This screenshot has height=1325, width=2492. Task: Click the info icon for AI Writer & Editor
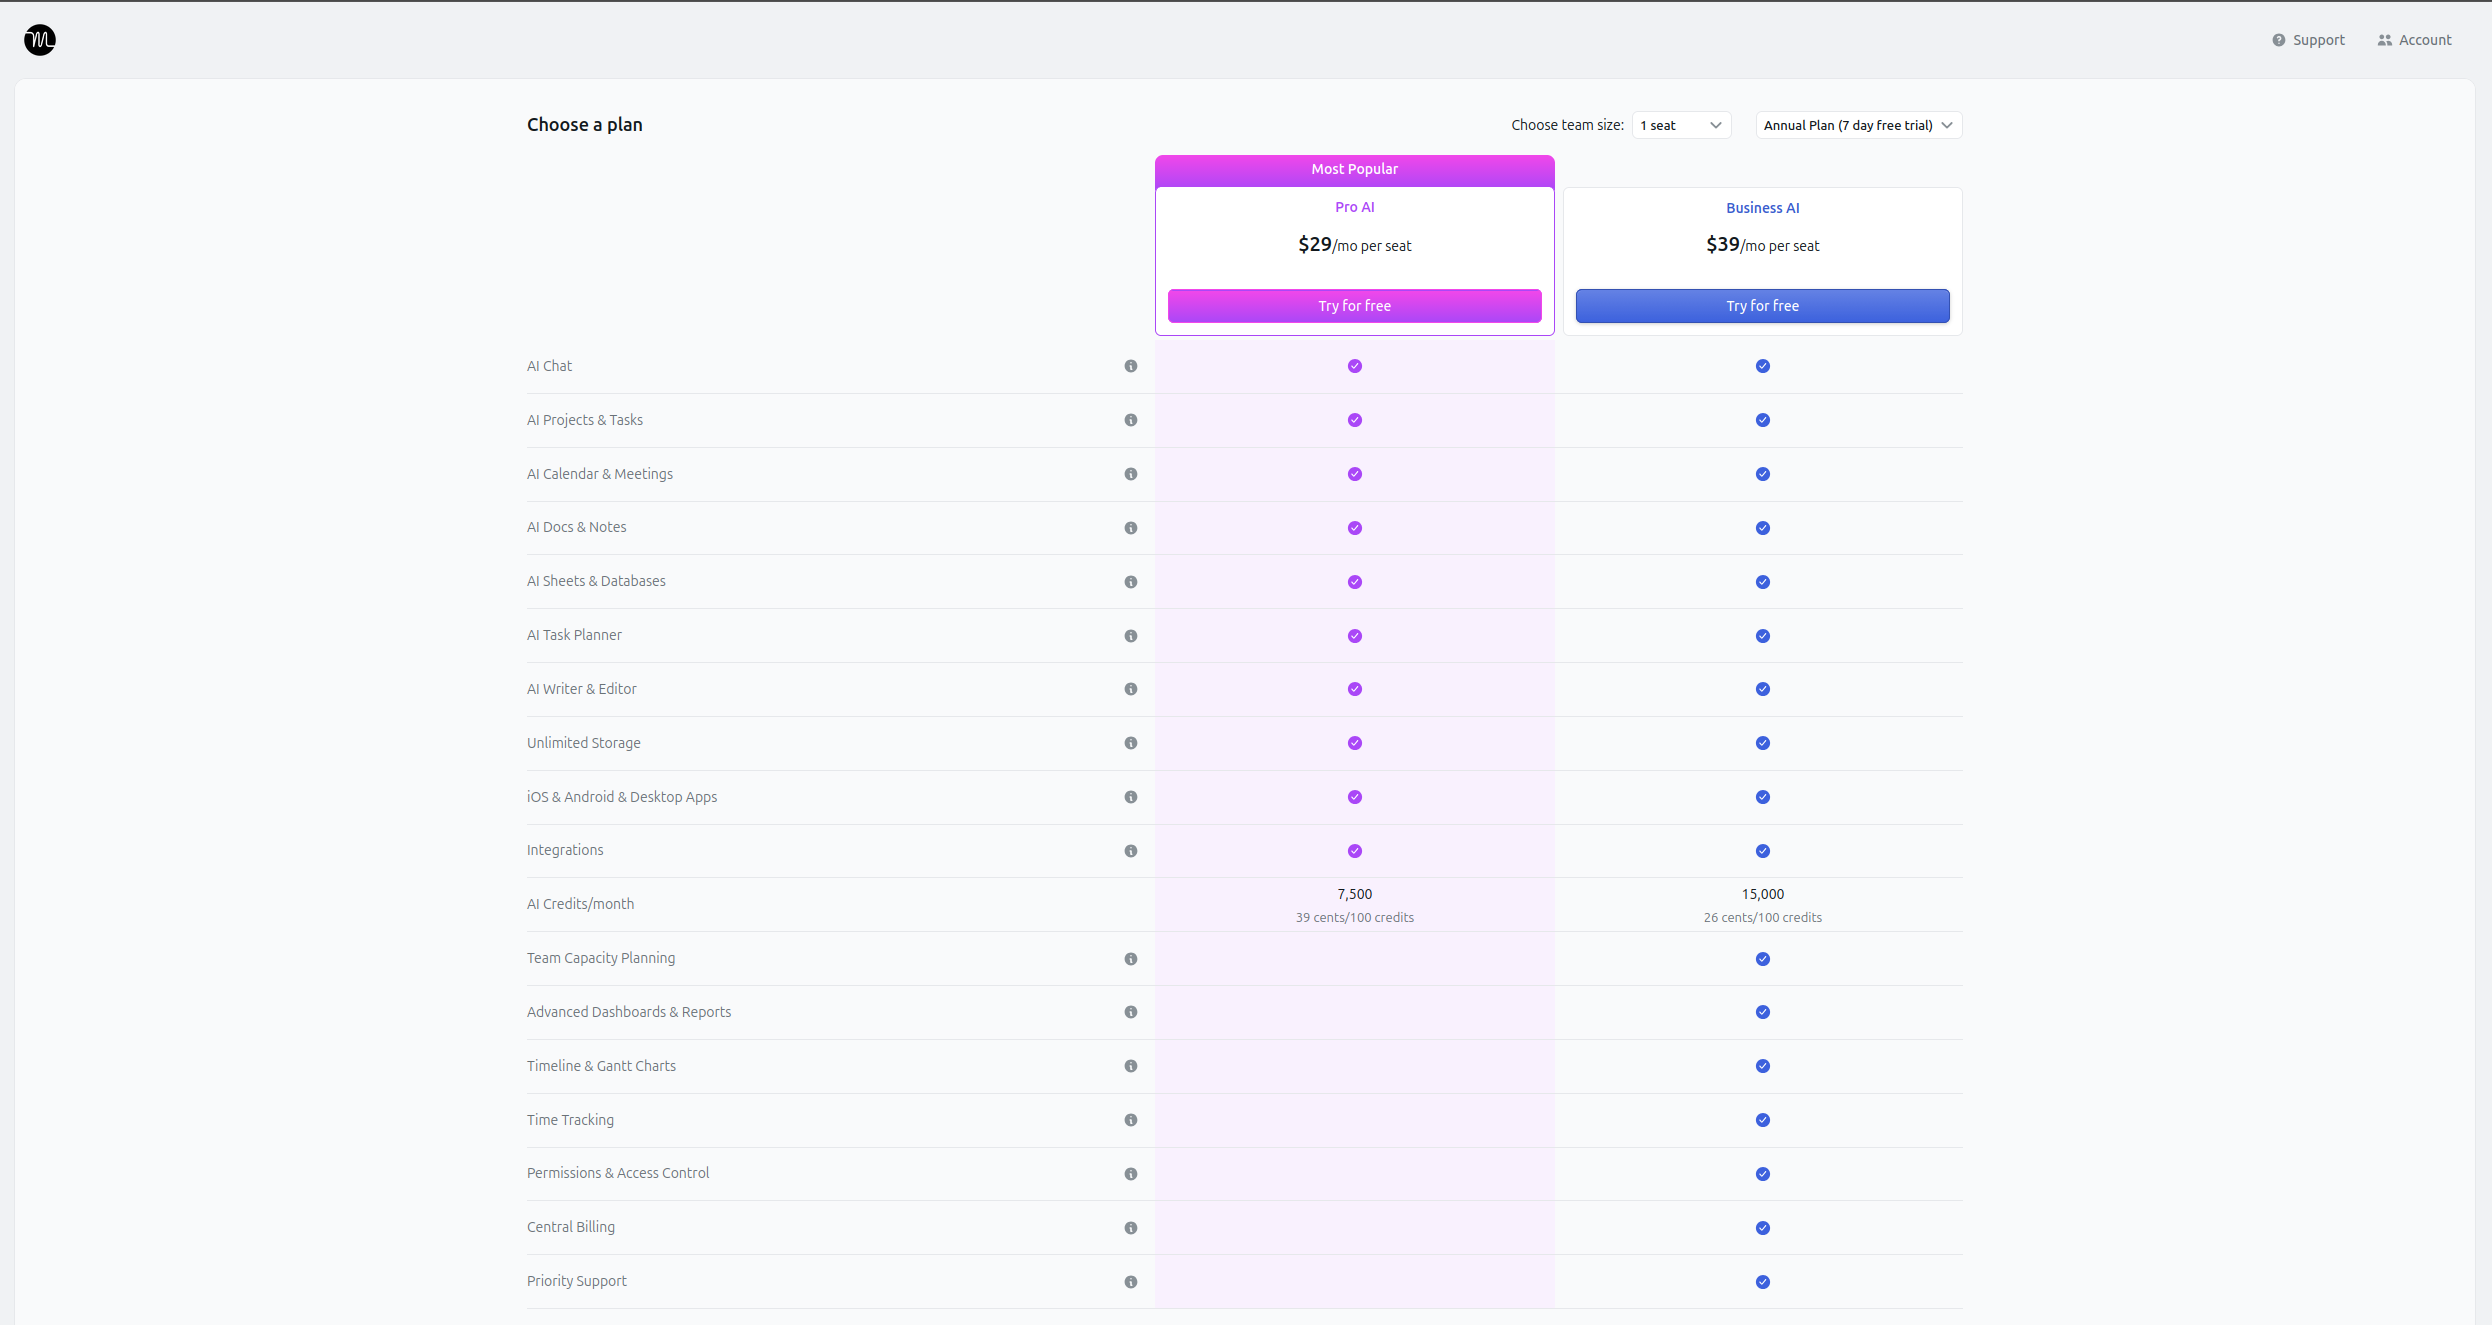[x=1131, y=689]
